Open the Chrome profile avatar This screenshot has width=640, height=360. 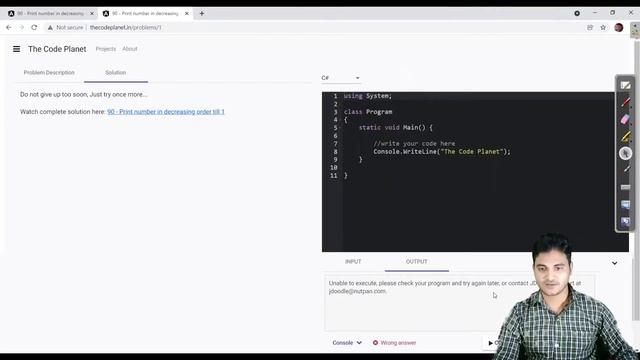pos(619,27)
